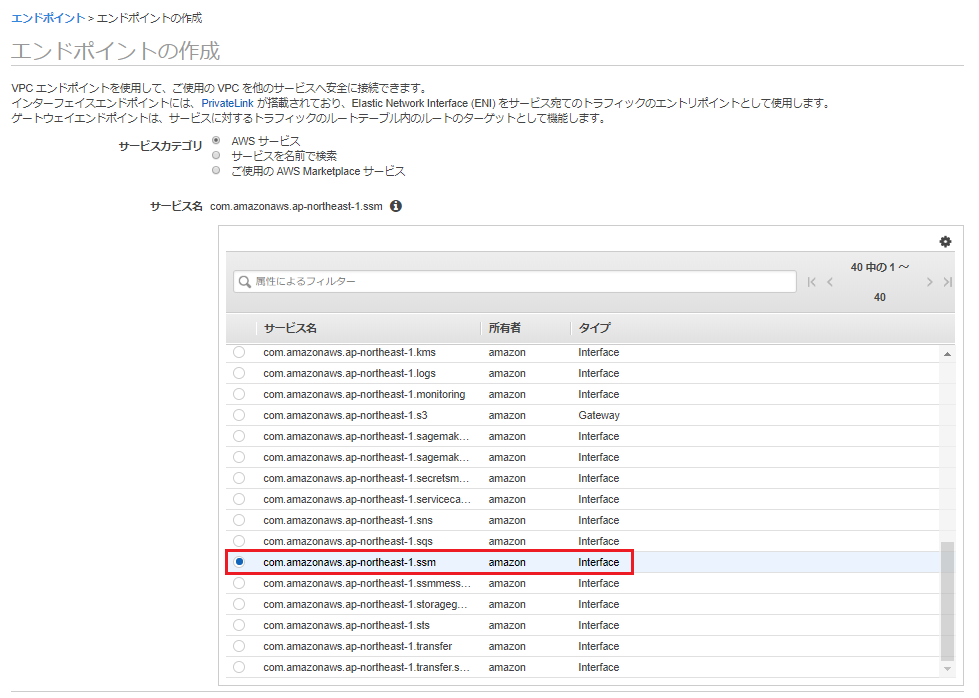Go to first page of services
This screenshot has height=698, width=979.
[x=811, y=282]
